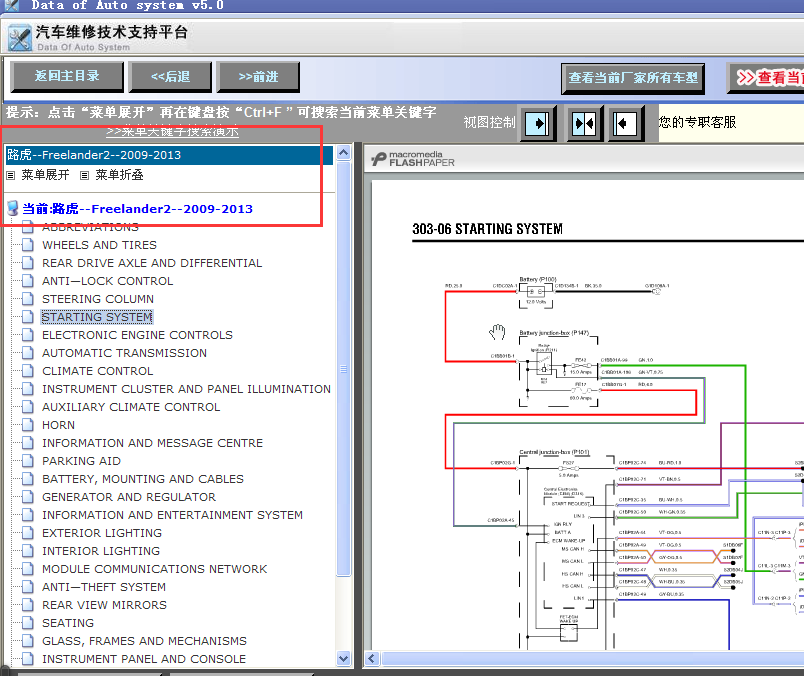Open HORN entry
This screenshot has height=676, width=804.
click(58, 425)
